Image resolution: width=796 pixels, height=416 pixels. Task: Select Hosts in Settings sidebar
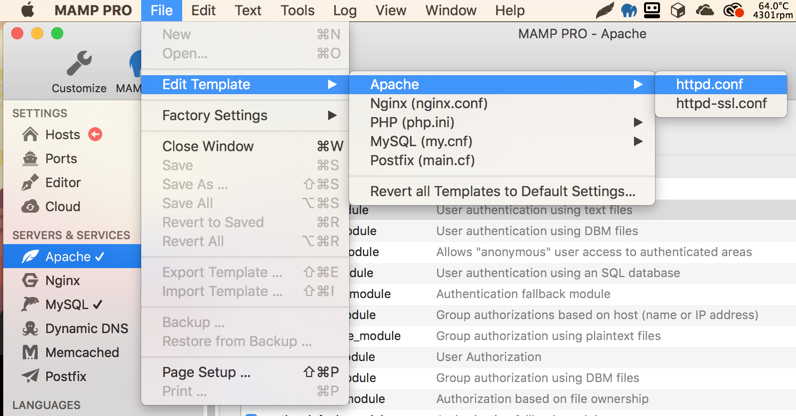click(62, 135)
